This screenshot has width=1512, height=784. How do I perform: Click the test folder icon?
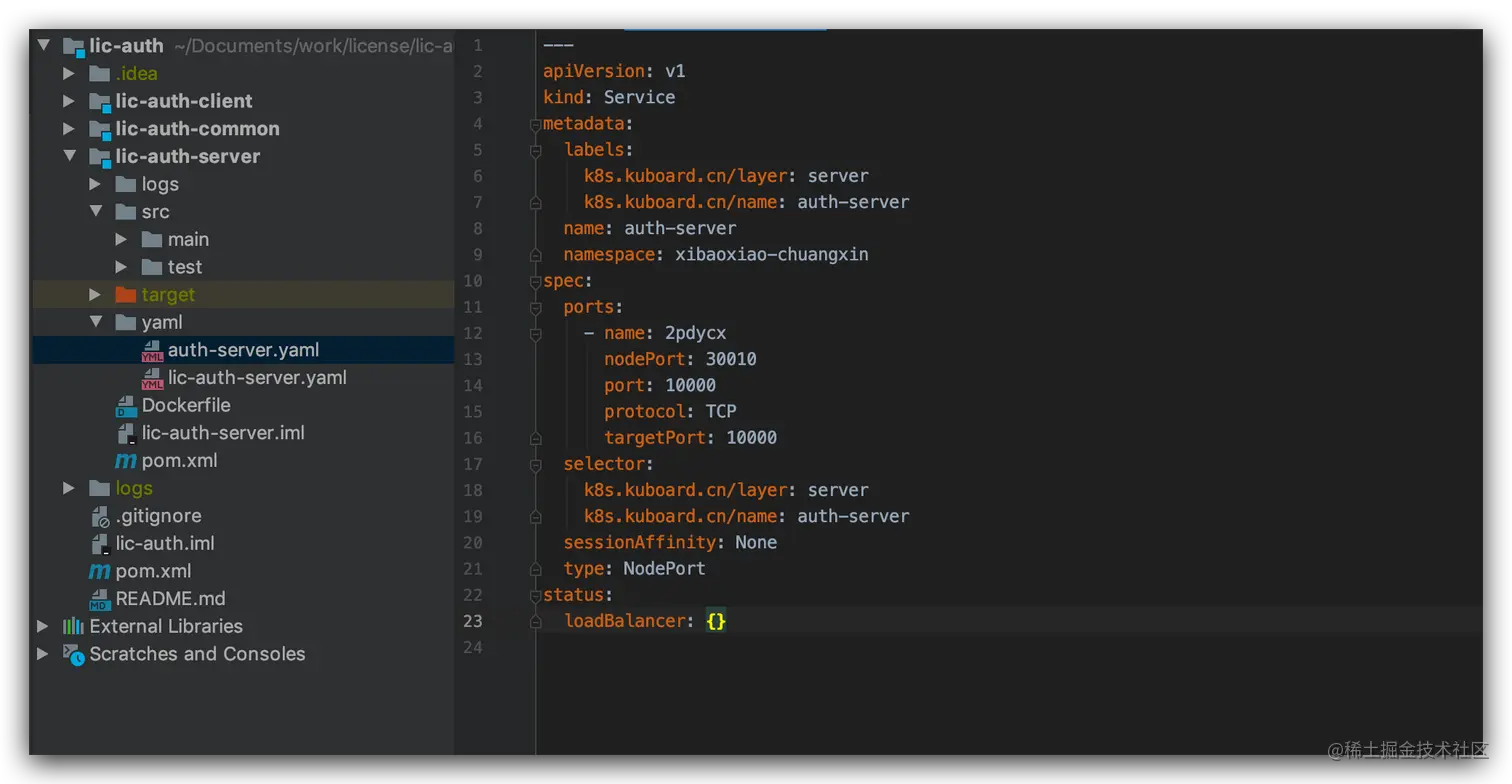coord(151,267)
